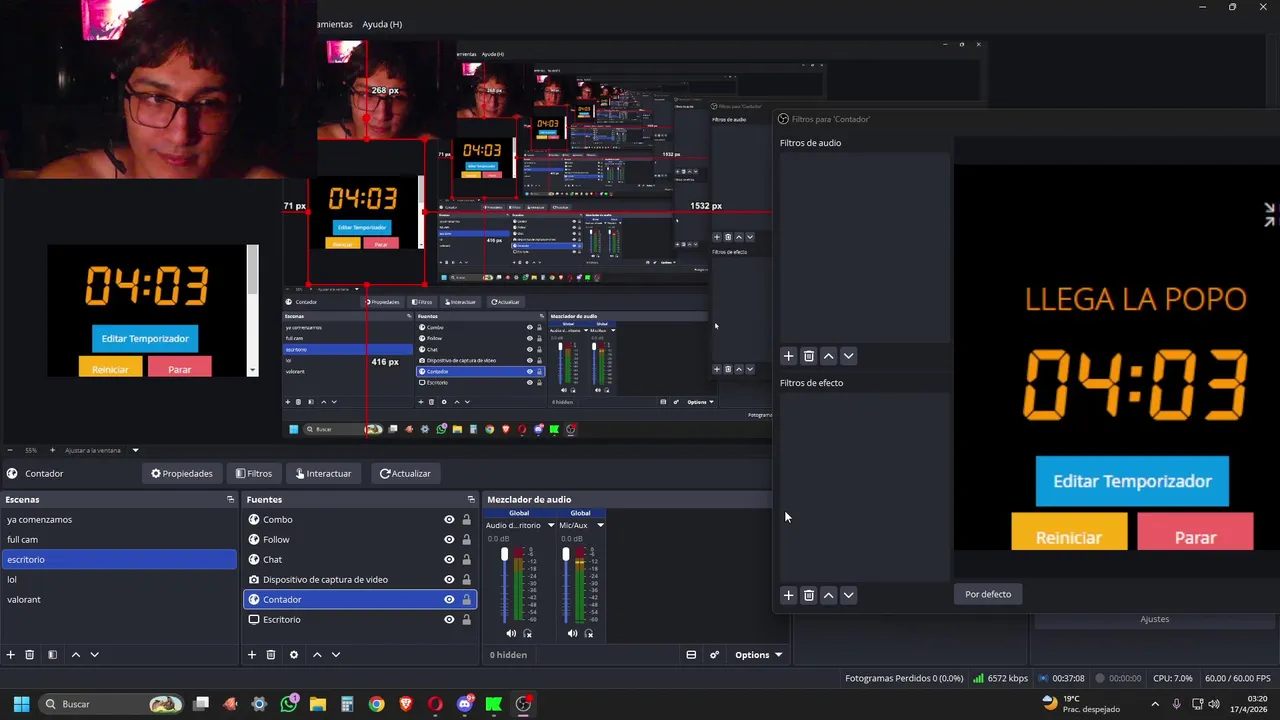Click Parar button in filter preview
Viewport: 1280px width, 720px height.
pyautogui.click(x=1195, y=533)
